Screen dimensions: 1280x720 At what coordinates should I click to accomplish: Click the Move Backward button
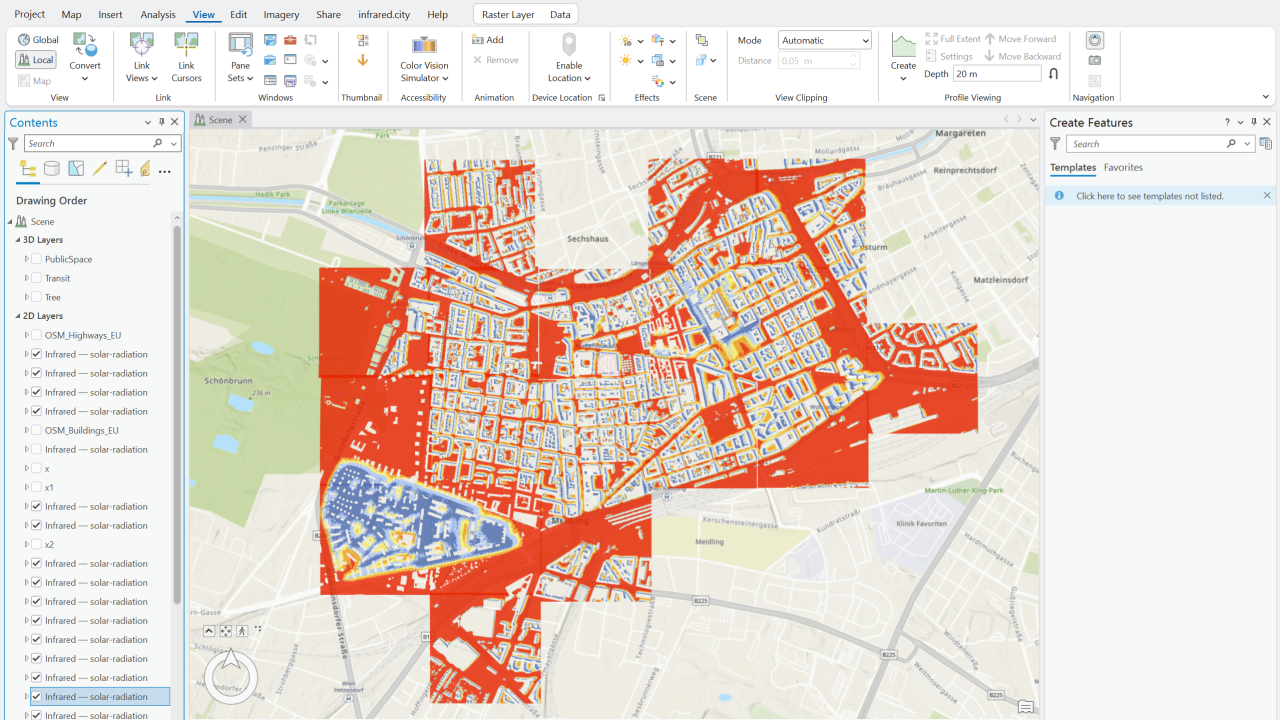point(1023,57)
